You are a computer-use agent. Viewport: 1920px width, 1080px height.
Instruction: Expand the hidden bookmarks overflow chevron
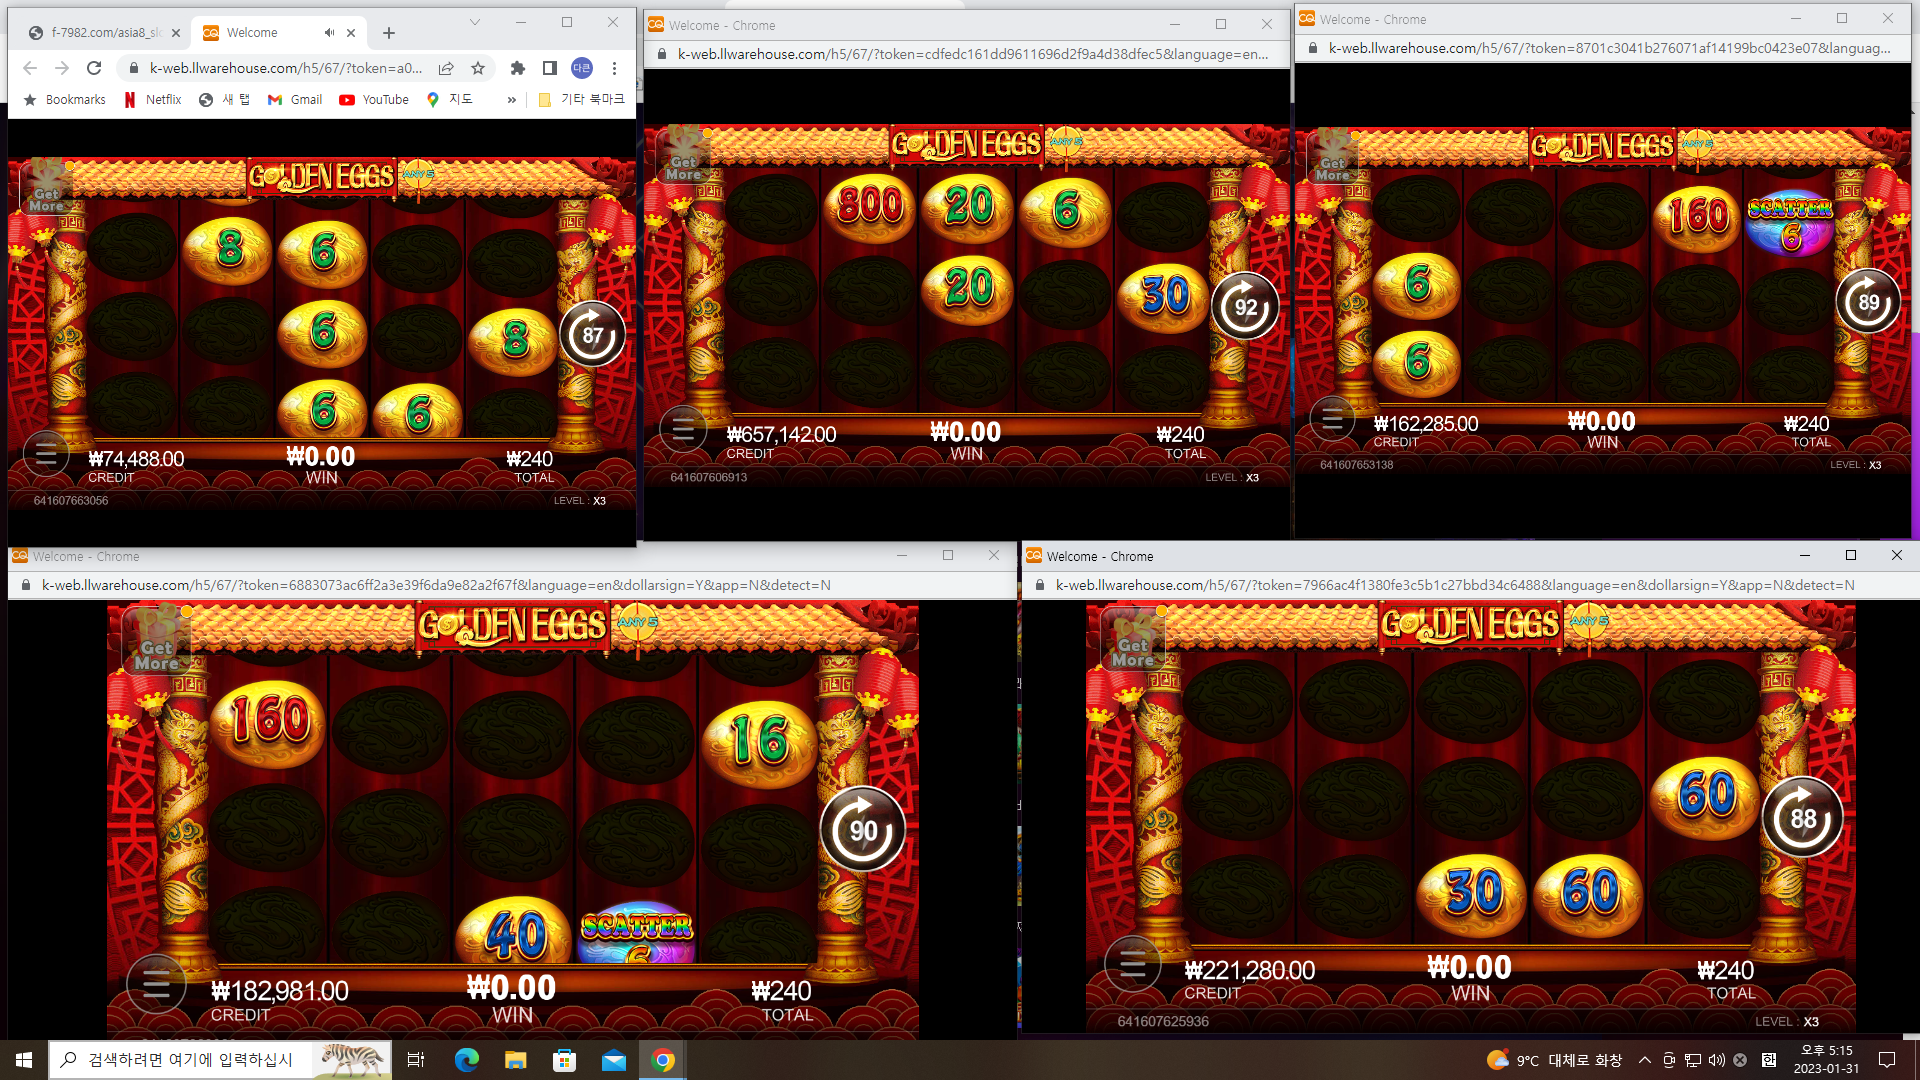[x=512, y=100]
